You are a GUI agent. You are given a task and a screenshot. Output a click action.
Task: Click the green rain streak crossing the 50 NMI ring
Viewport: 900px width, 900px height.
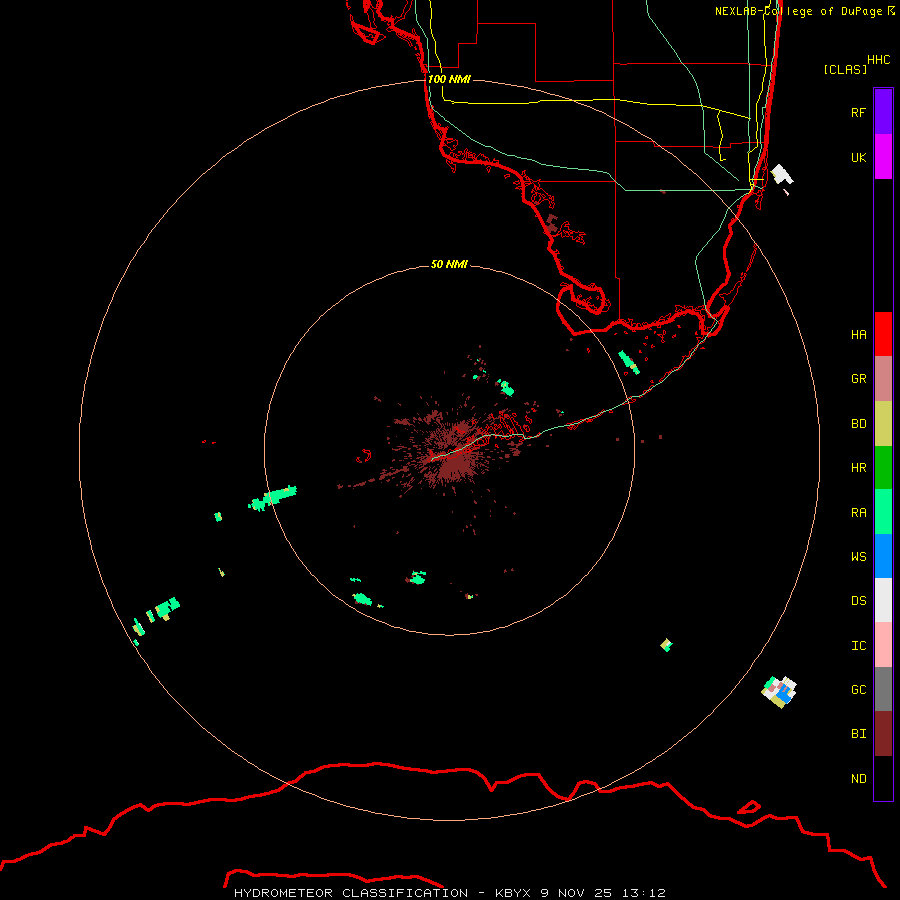(273, 498)
